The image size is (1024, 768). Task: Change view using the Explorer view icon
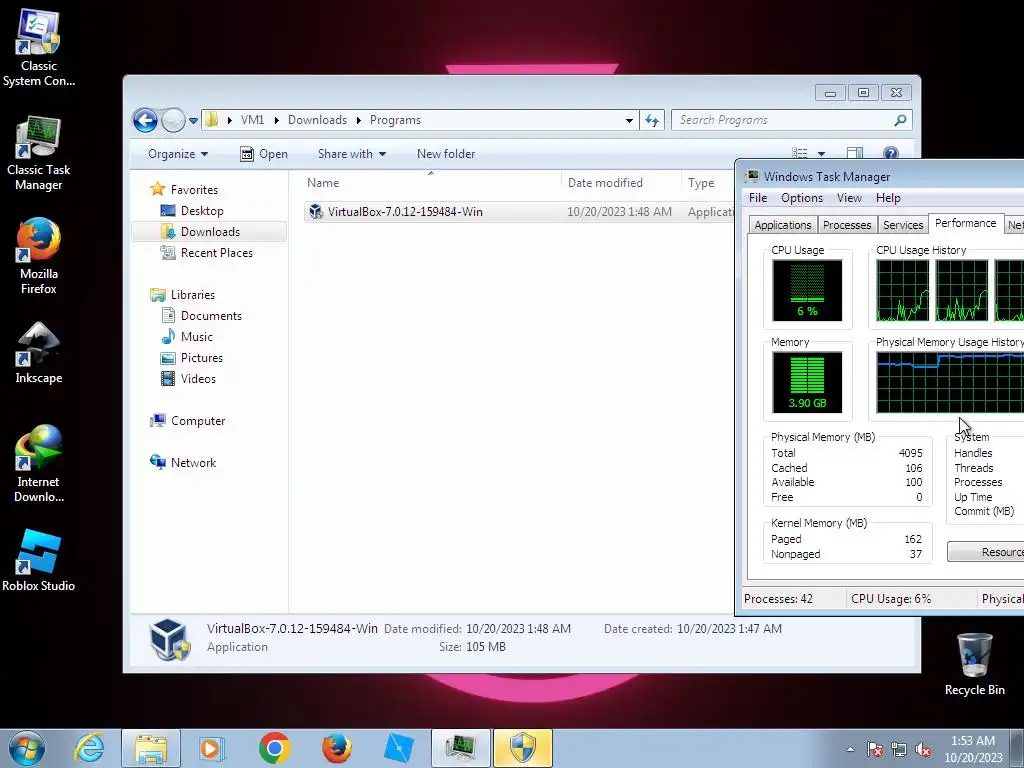800,153
